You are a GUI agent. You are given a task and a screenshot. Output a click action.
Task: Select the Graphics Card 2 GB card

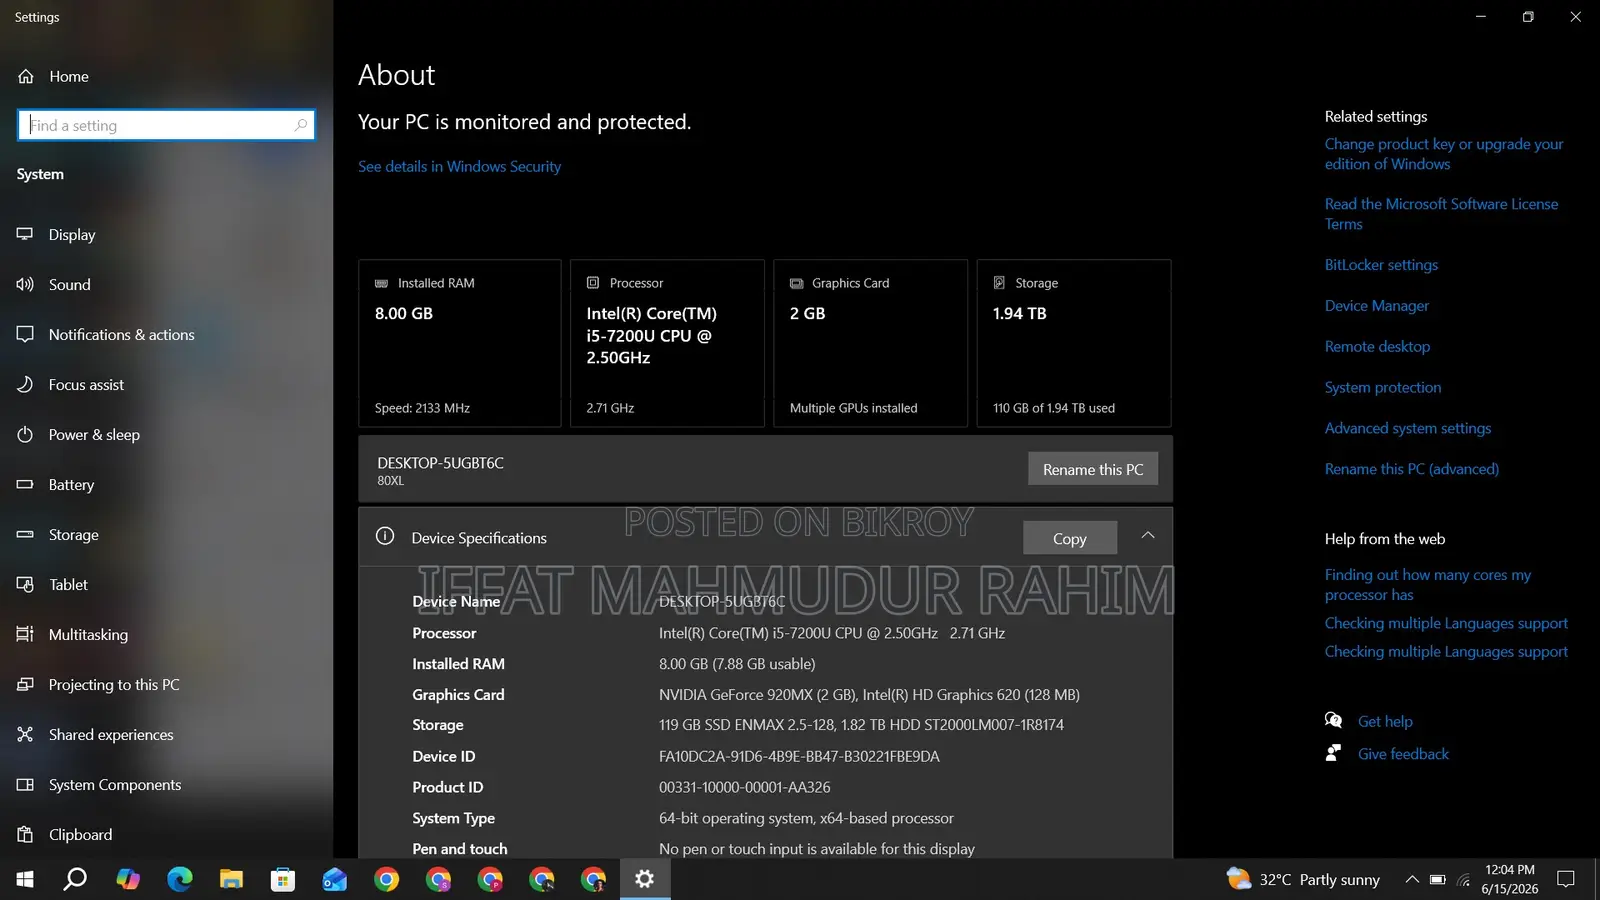point(870,343)
